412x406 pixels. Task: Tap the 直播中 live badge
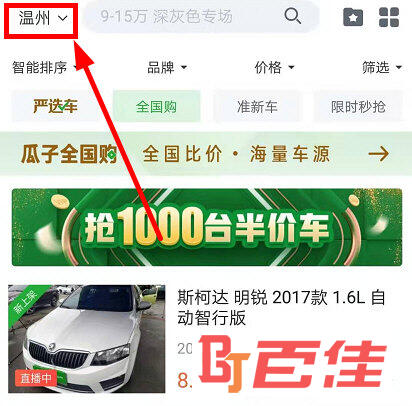click(36, 378)
